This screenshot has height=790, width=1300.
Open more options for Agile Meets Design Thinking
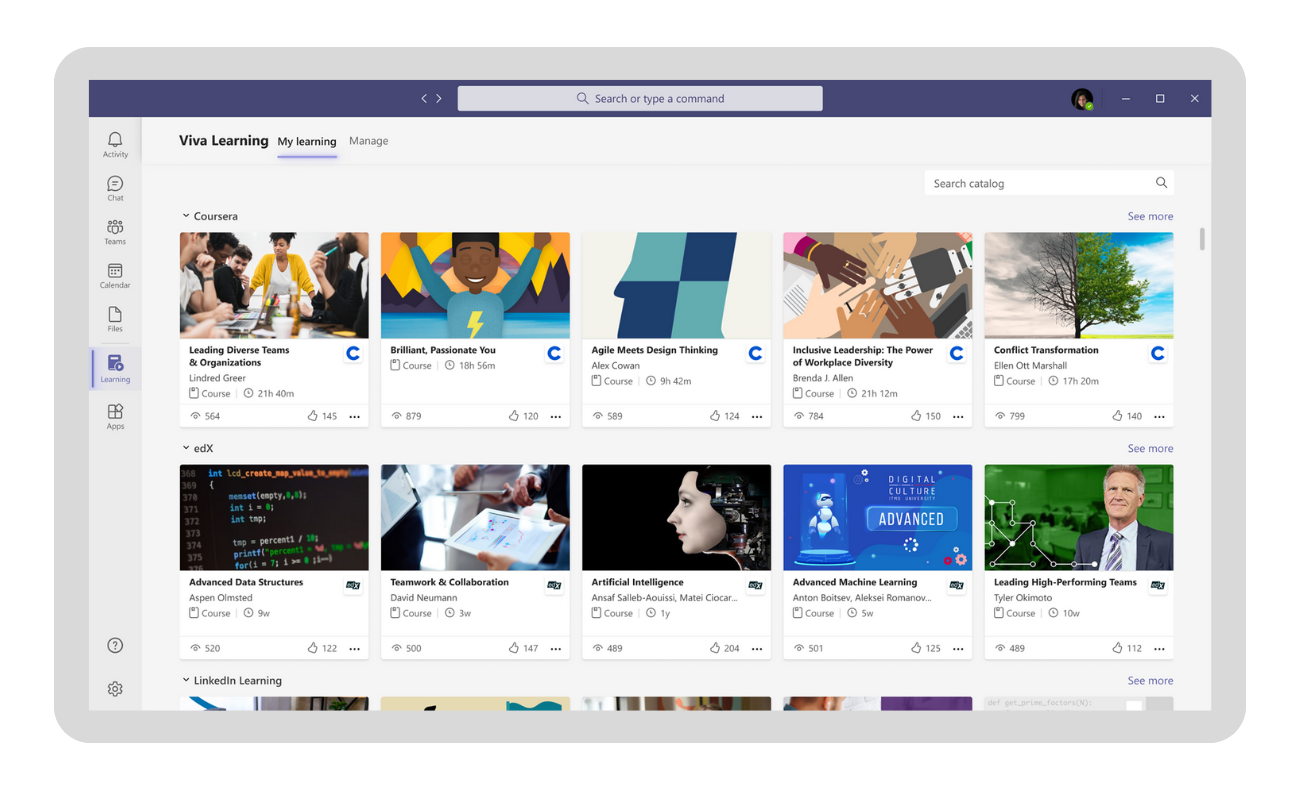point(757,417)
